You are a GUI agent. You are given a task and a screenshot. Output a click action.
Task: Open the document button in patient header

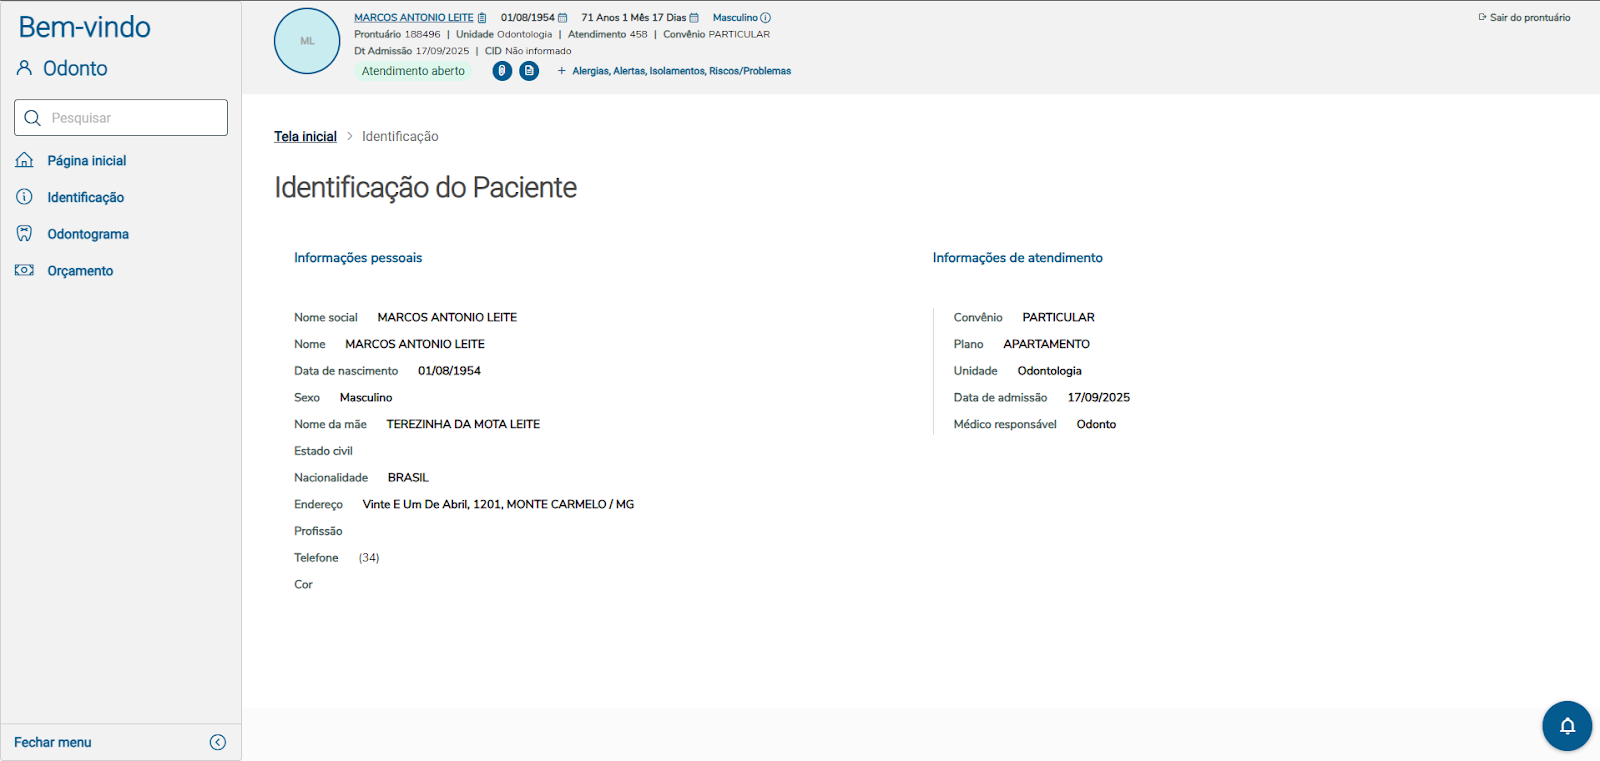(529, 71)
